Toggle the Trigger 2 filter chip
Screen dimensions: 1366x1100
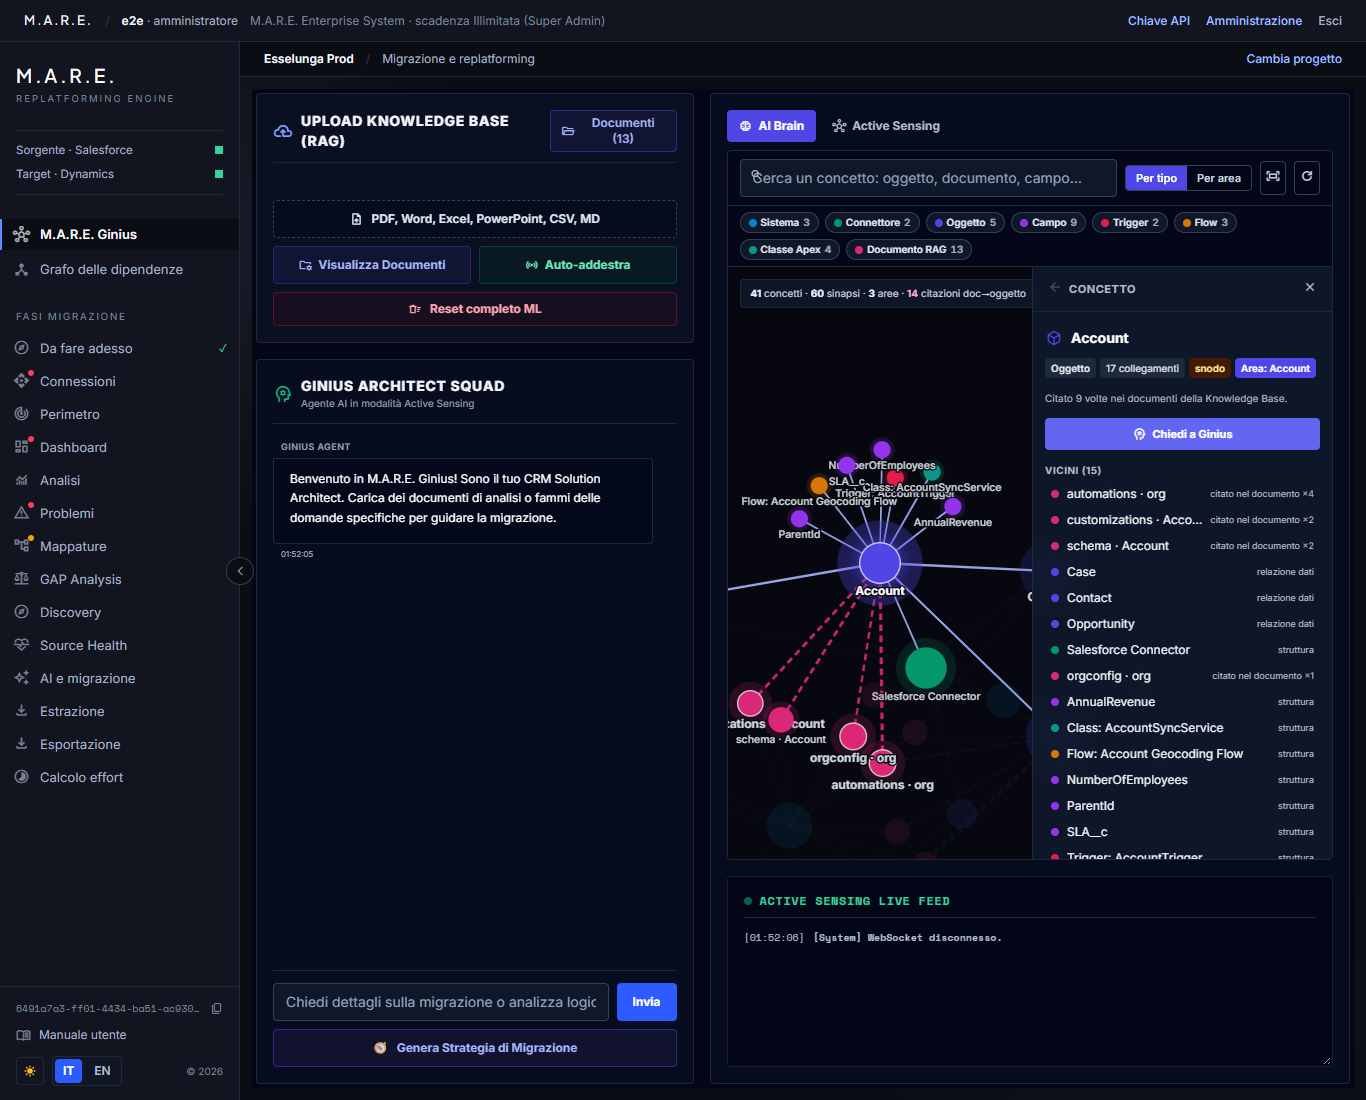point(1129,222)
